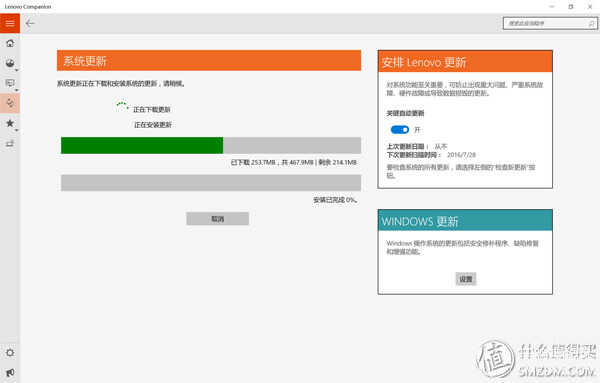Go back with the left arrow

[30, 23]
